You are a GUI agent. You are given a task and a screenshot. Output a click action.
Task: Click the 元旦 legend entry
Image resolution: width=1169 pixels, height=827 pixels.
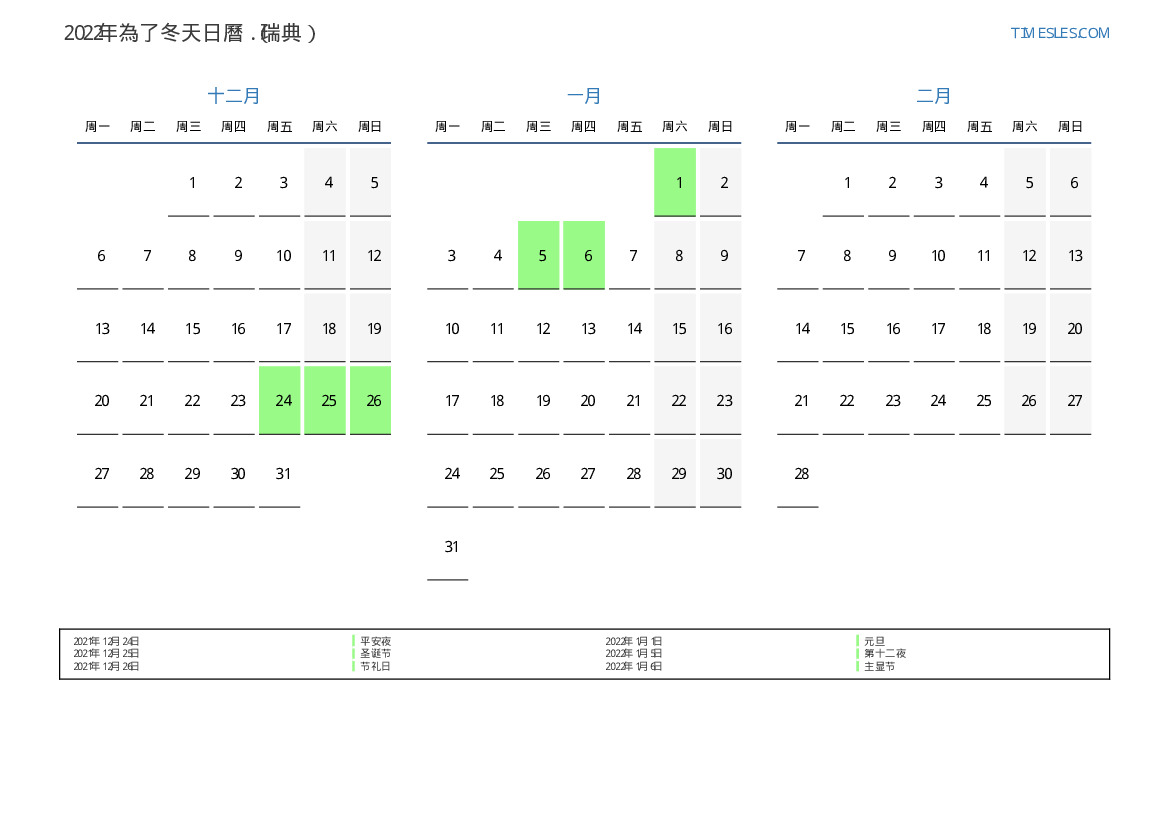[875, 641]
